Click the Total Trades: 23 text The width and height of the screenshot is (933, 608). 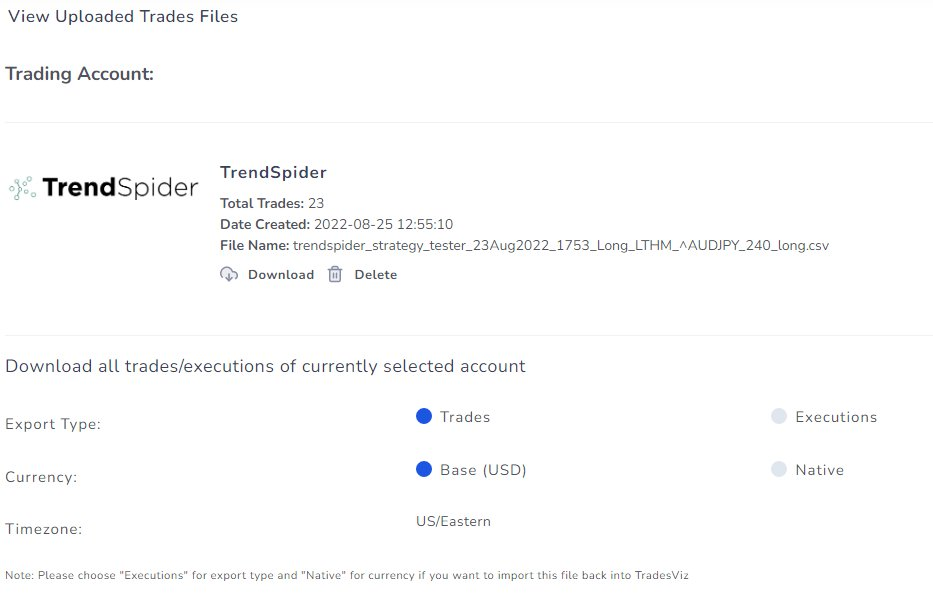(x=272, y=203)
